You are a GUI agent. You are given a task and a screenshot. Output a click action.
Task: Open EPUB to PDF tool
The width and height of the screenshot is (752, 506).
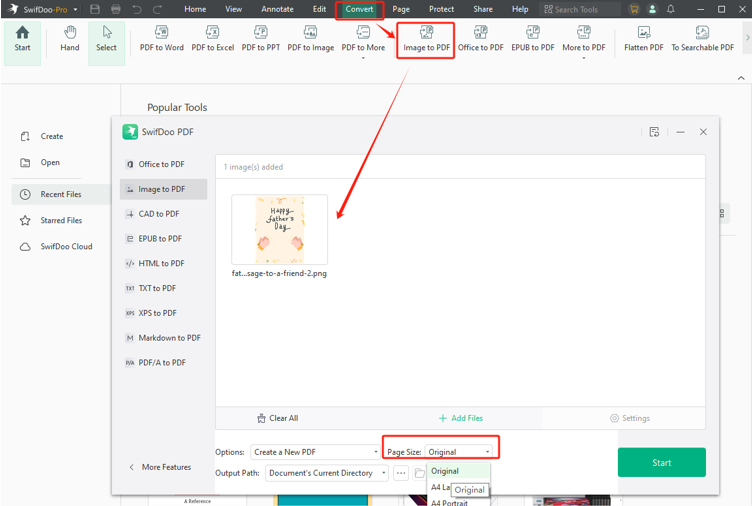pyautogui.click(x=532, y=39)
